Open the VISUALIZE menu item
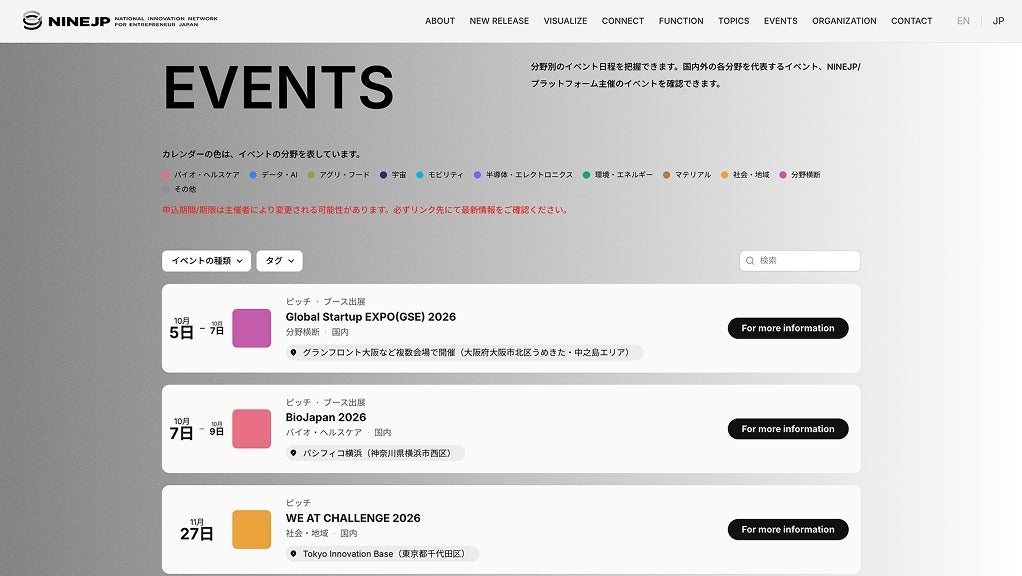Image resolution: width=1022 pixels, height=576 pixels. (565, 21)
